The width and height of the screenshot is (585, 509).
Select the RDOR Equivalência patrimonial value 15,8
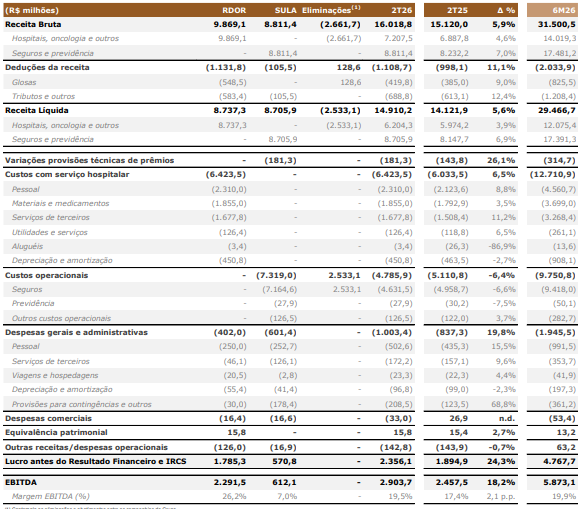237,433
